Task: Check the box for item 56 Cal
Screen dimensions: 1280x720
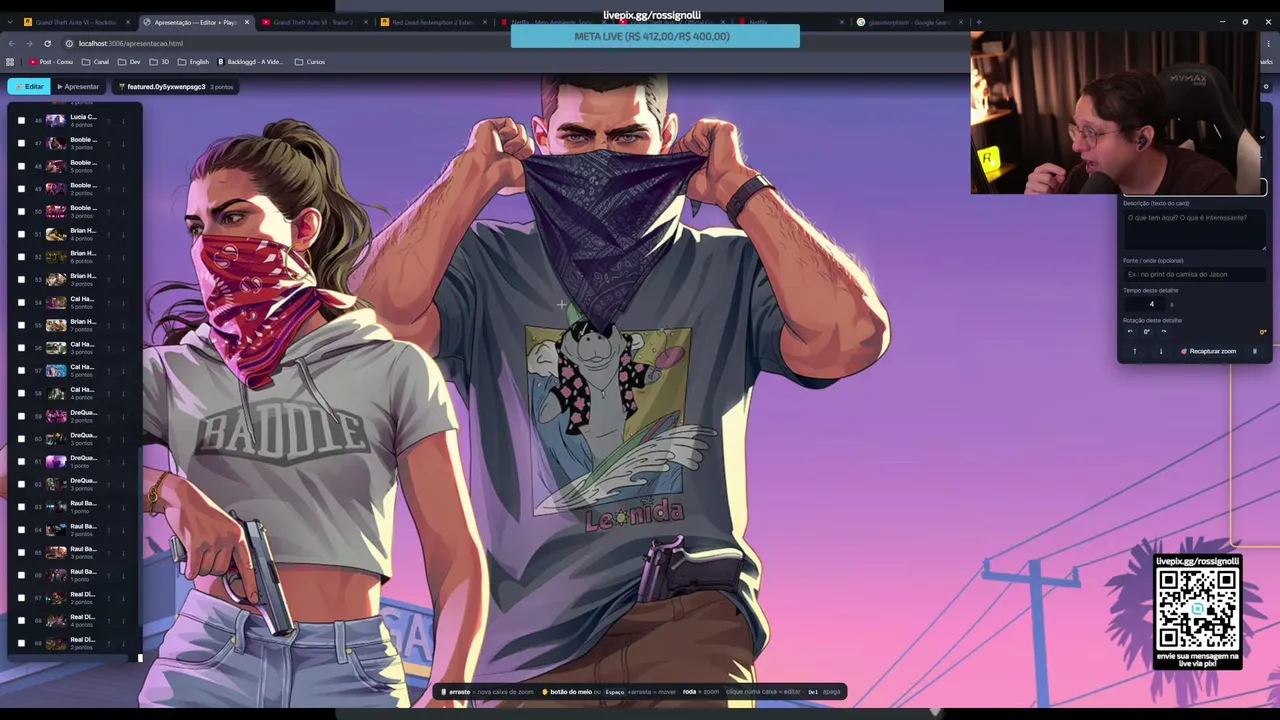Action: point(21,348)
